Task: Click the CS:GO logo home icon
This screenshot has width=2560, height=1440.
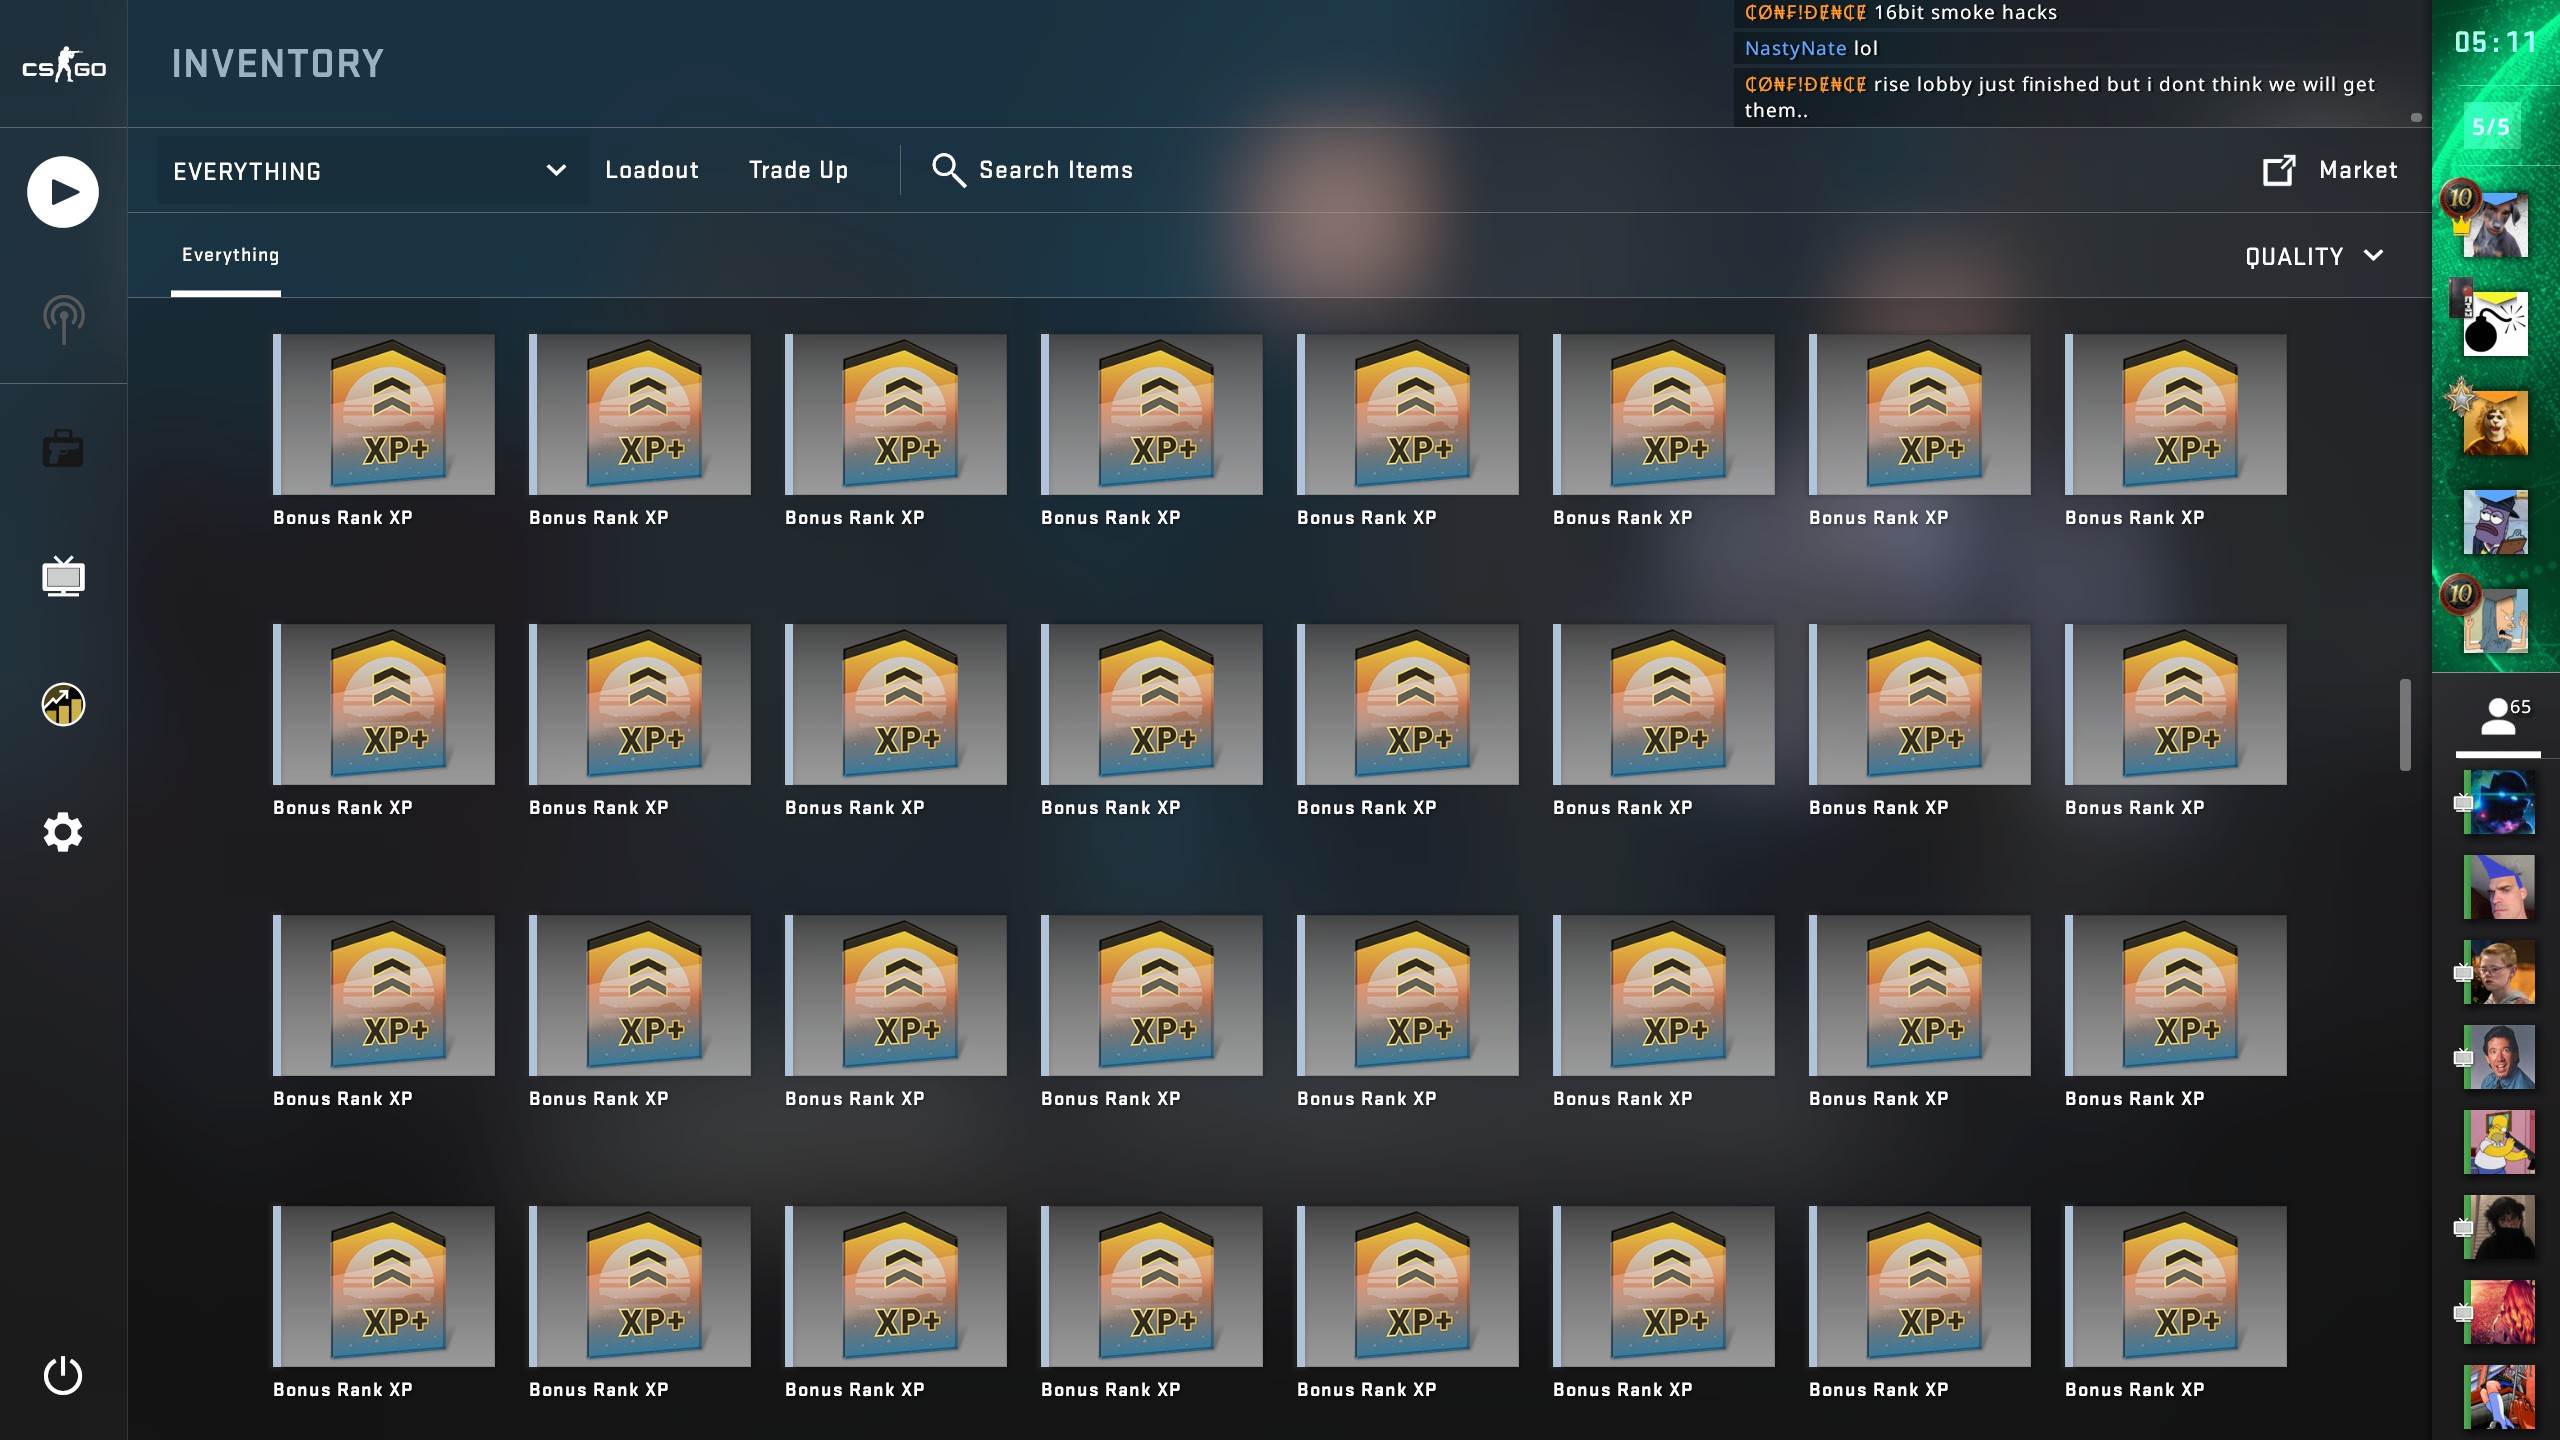Action: coord(64,65)
